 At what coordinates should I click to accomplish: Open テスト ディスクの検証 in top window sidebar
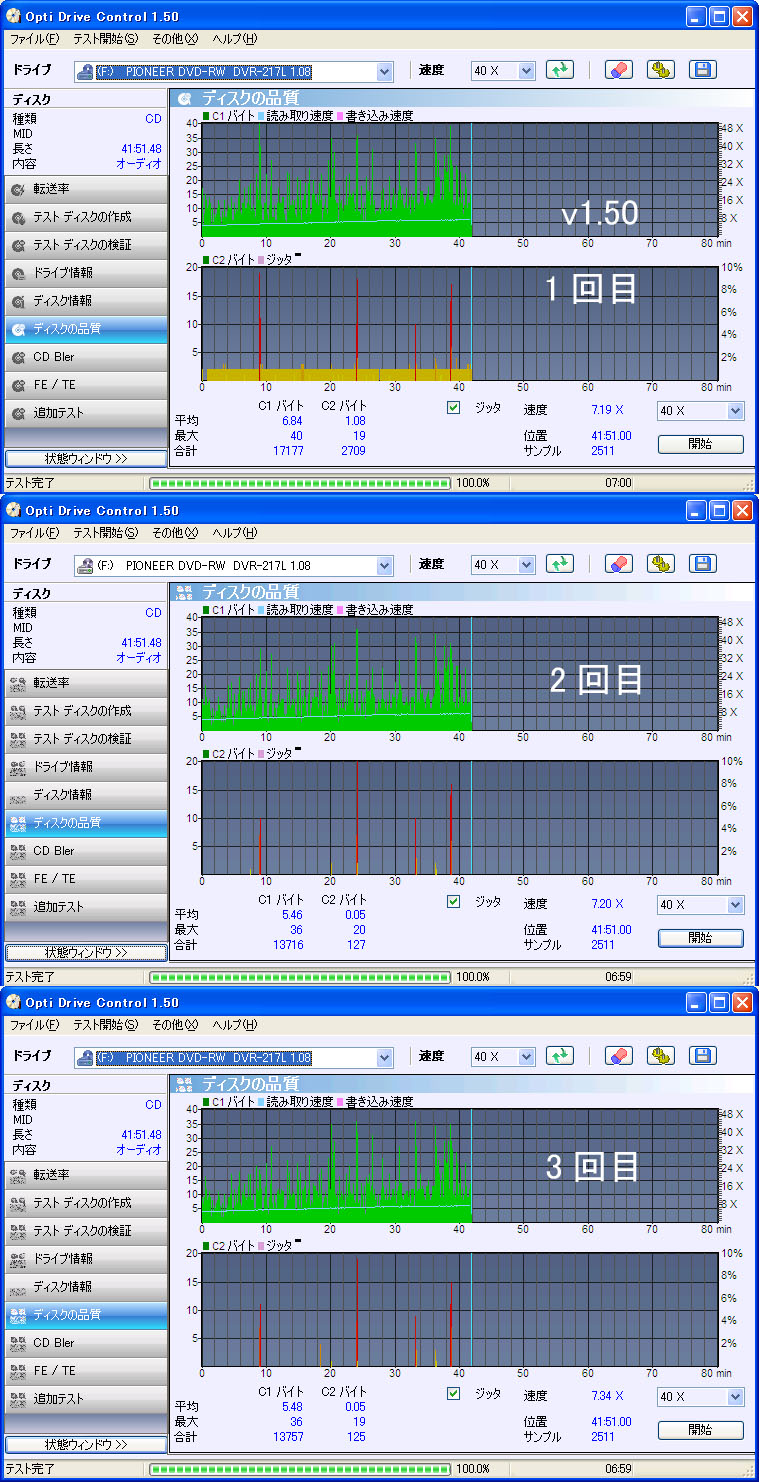click(86, 245)
